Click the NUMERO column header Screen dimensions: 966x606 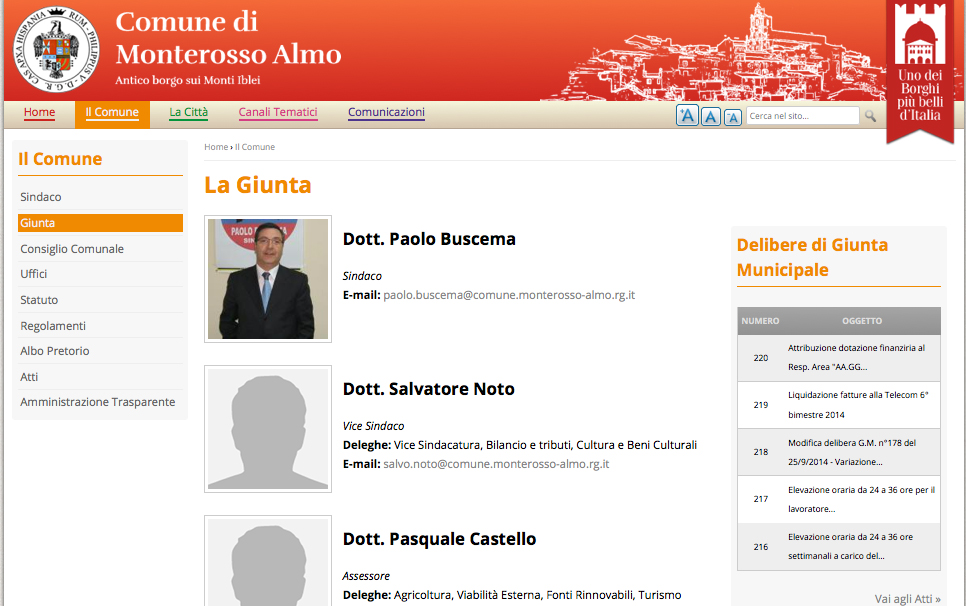pos(760,321)
